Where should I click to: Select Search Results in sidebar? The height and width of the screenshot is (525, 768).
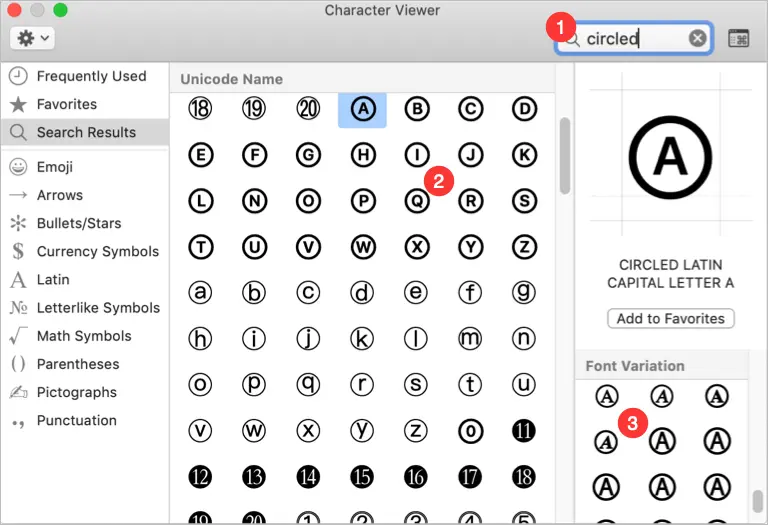point(85,132)
